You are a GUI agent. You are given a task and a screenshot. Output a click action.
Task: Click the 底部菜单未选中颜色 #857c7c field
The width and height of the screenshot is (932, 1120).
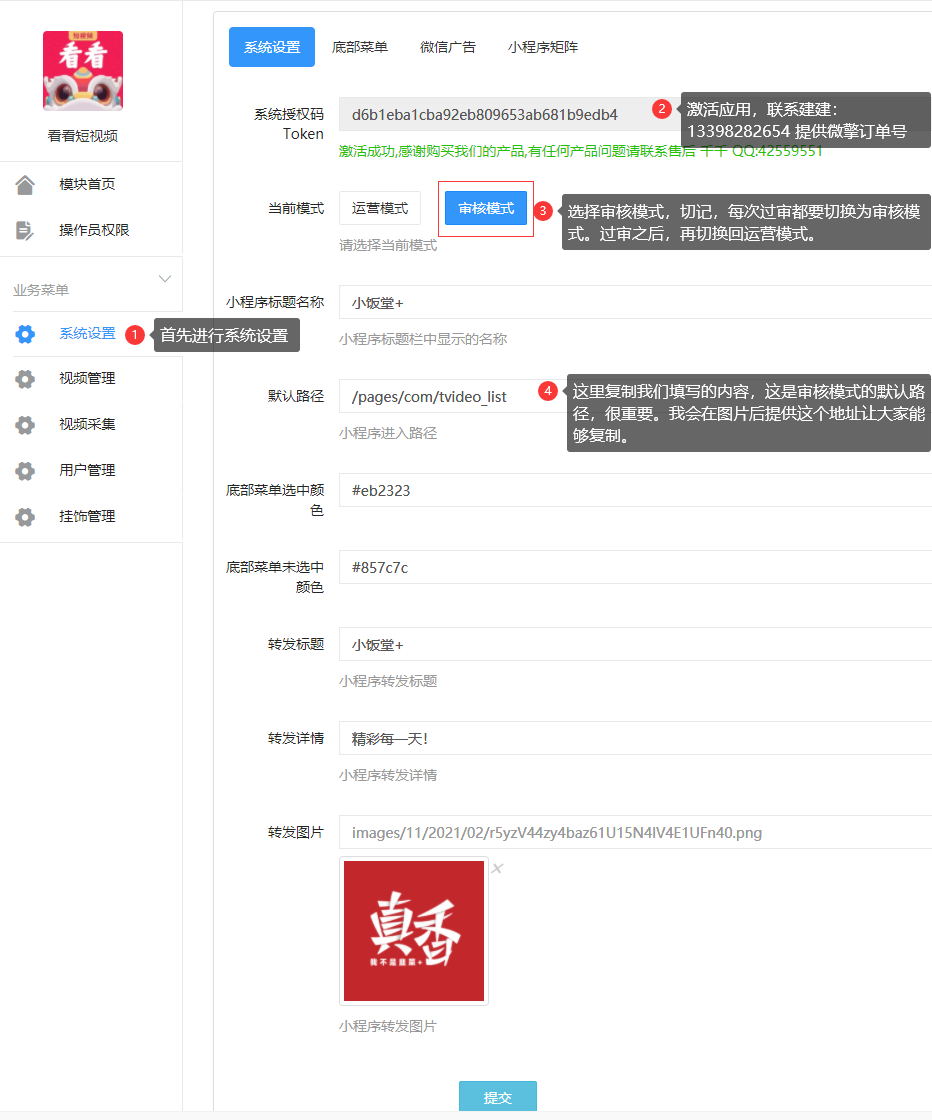pyautogui.click(x=636, y=568)
